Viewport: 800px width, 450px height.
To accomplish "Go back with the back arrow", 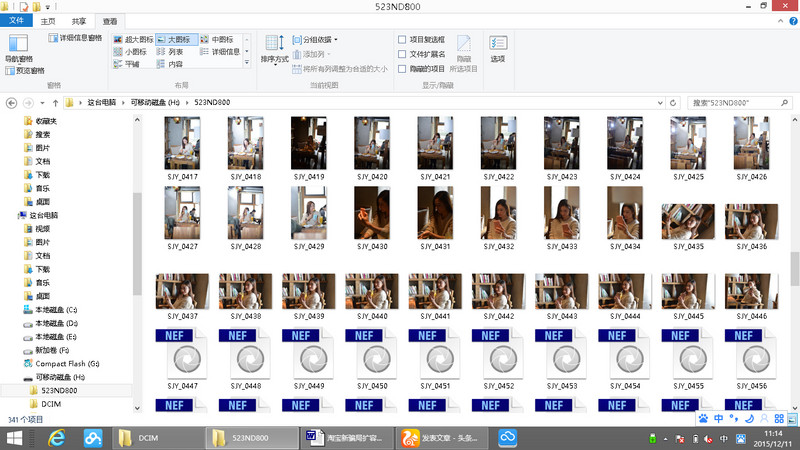I will 11,103.
